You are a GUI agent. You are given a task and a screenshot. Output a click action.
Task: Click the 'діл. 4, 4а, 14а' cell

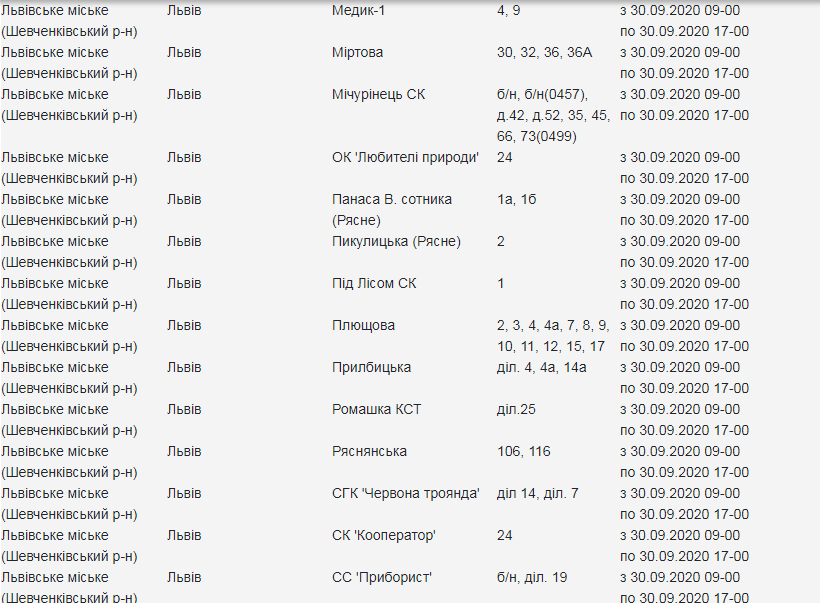tap(541, 367)
